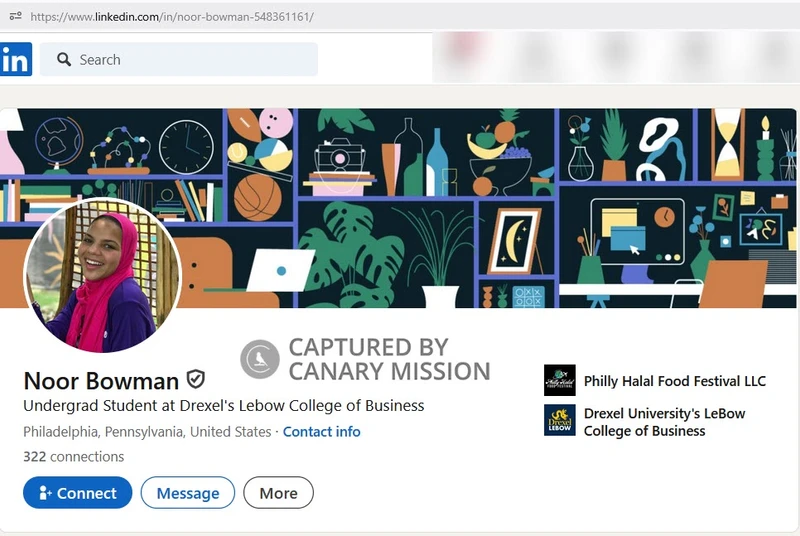Click the 322 connections text
This screenshot has height=536, width=800.
coord(73,456)
